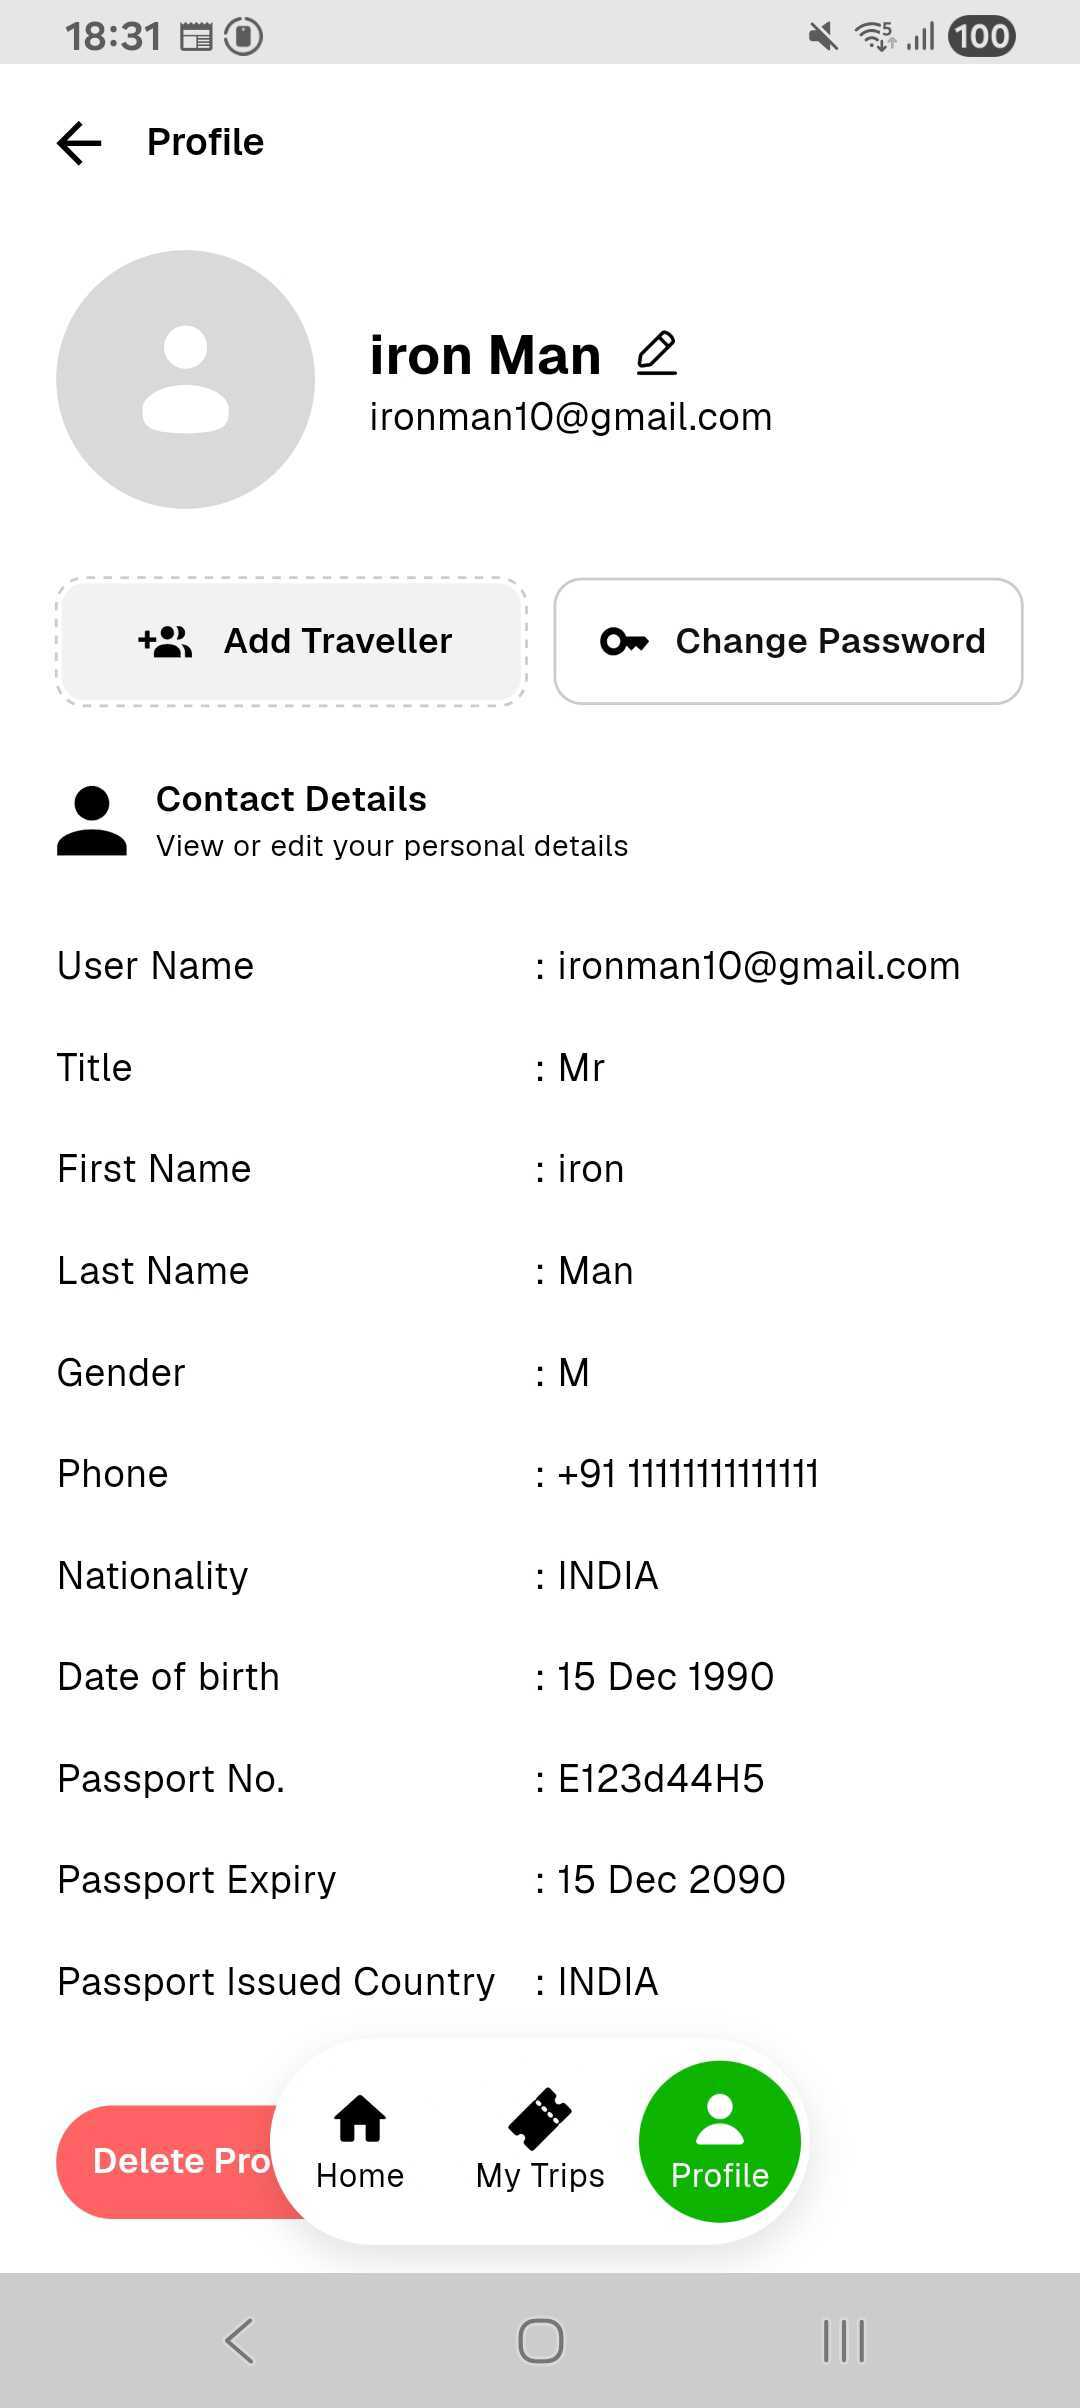Tap the battery indicator in status bar

click(x=982, y=37)
